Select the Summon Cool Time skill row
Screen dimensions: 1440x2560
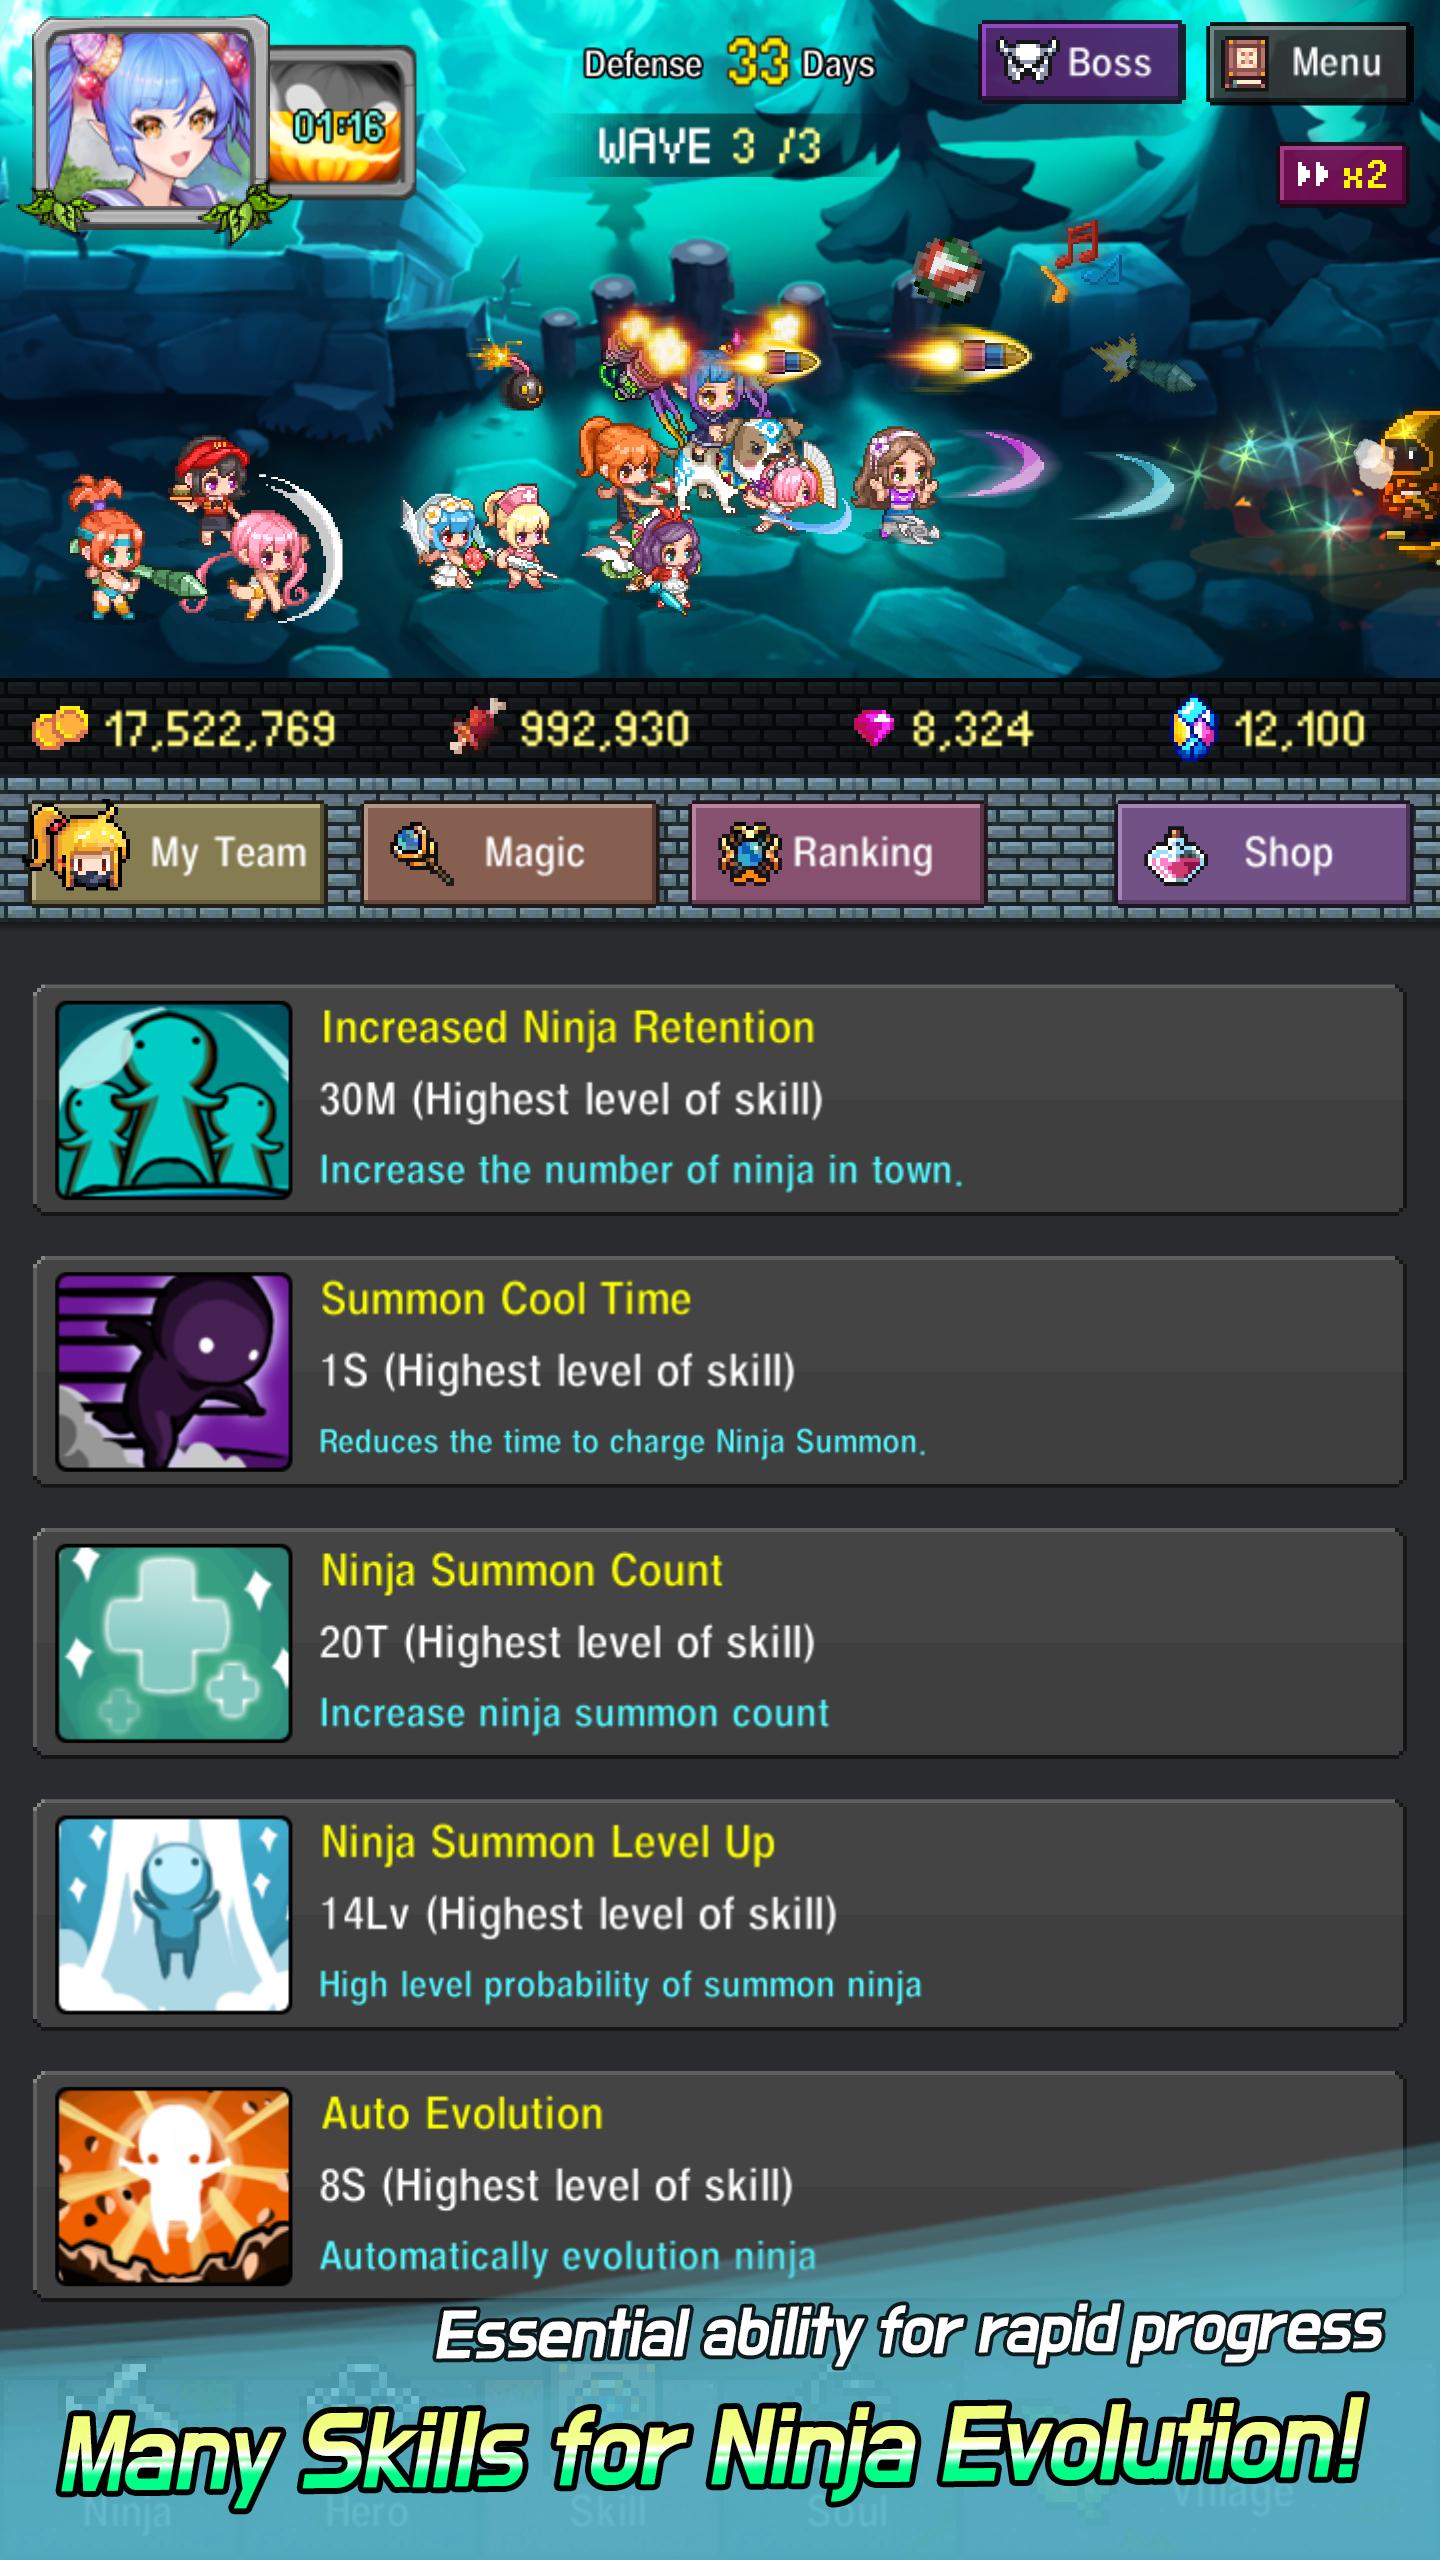pyautogui.click(x=719, y=1371)
